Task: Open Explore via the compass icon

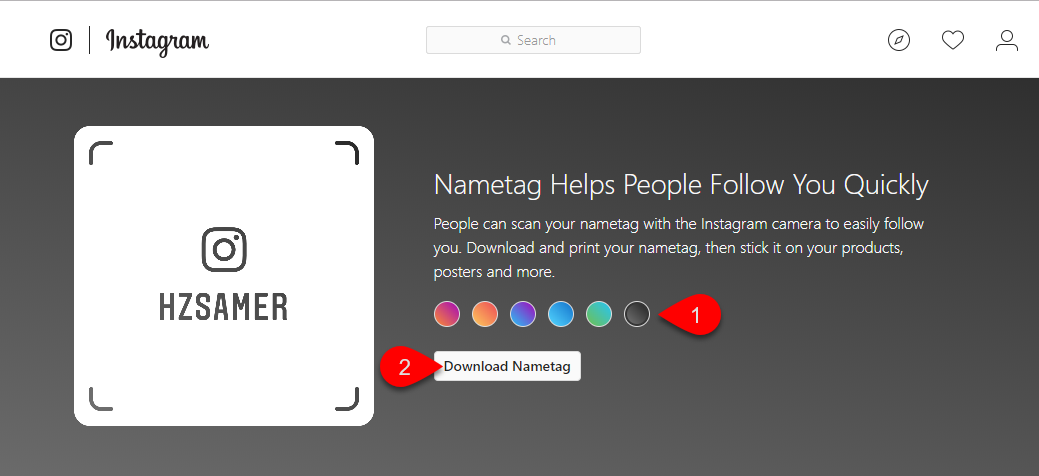Action: [x=899, y=40]
